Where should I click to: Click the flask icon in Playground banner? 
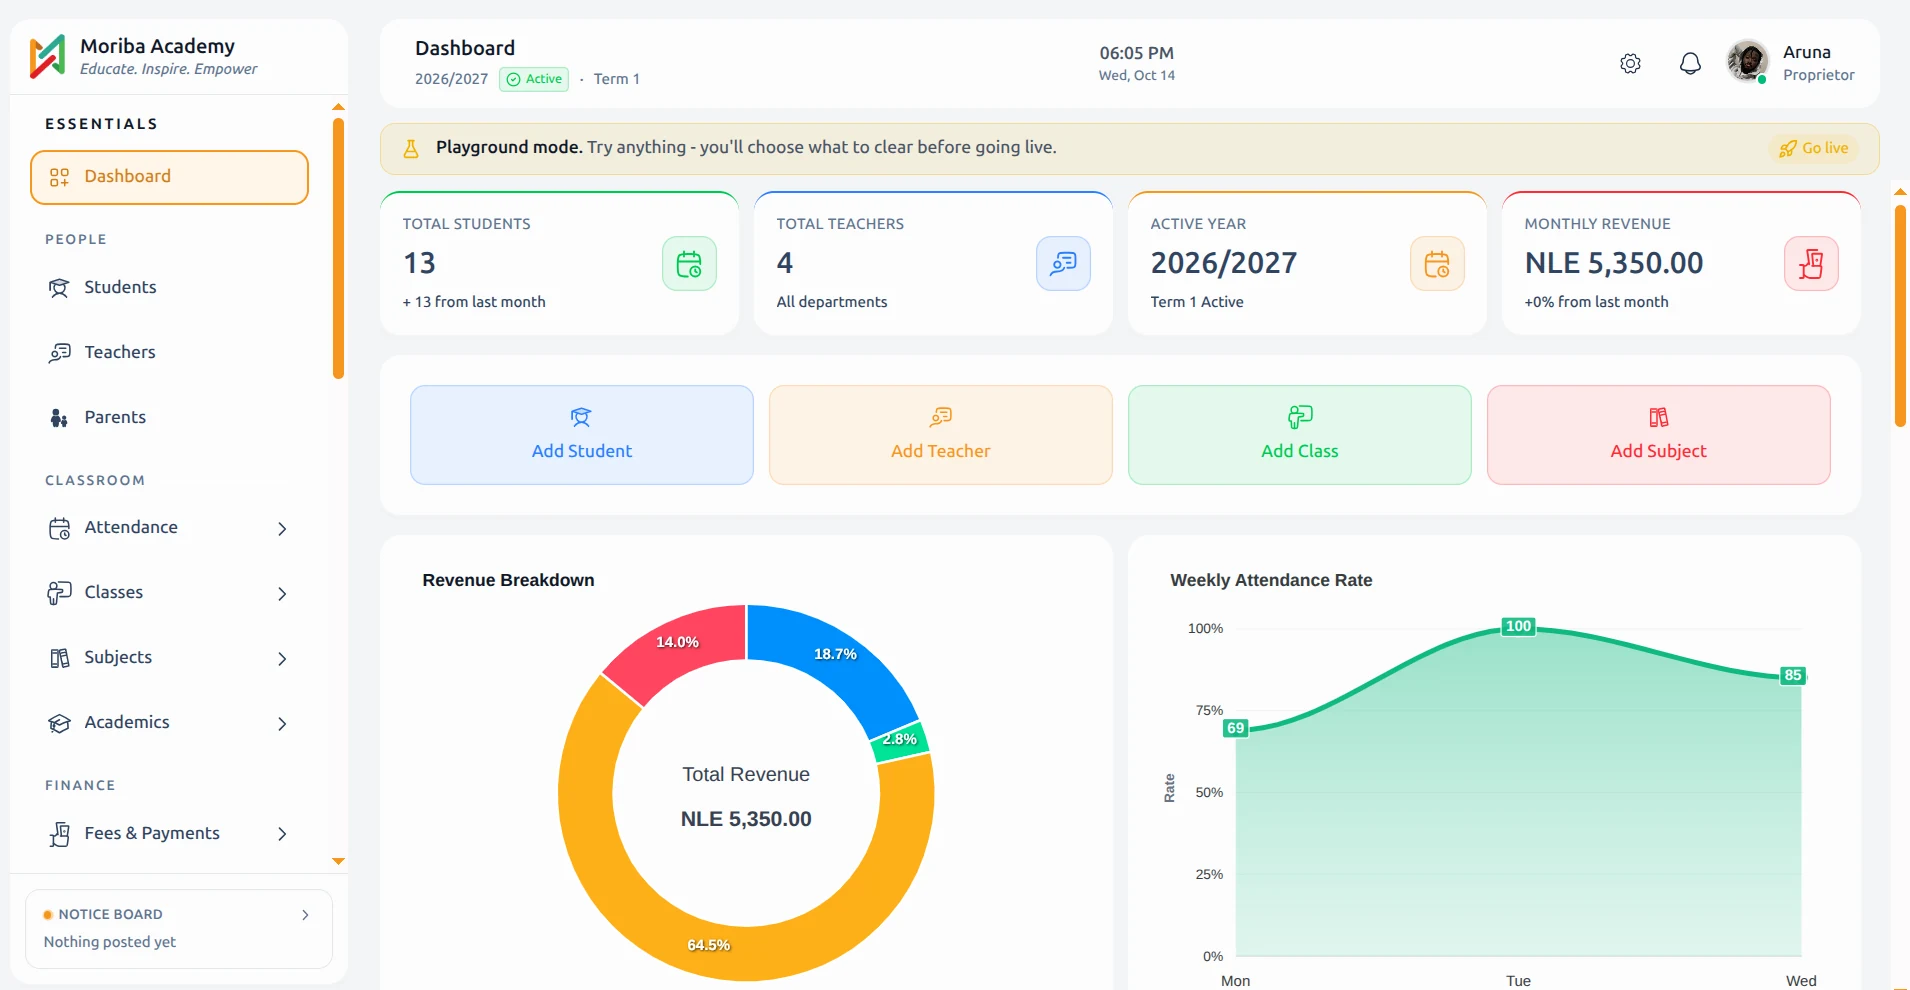tap(410, 149)
